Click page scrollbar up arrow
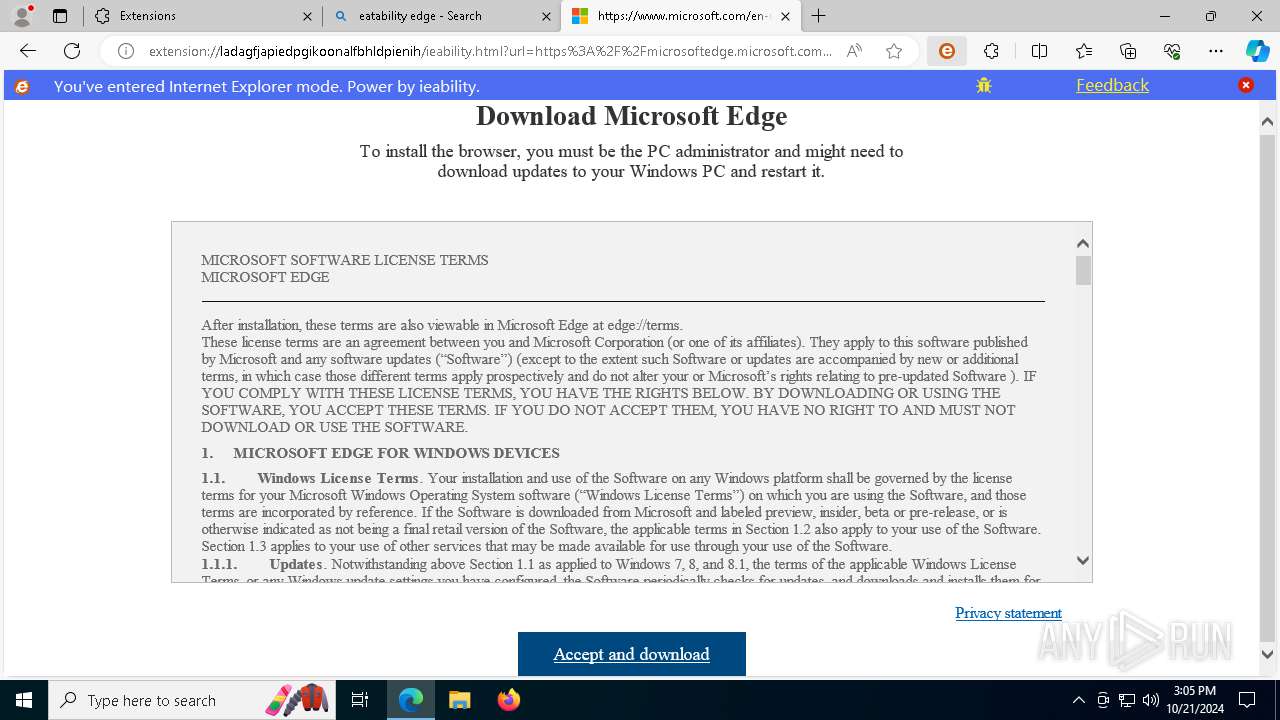Image resolution: width=1280 pixels, height=720 pixels. tap(1267, 121)
